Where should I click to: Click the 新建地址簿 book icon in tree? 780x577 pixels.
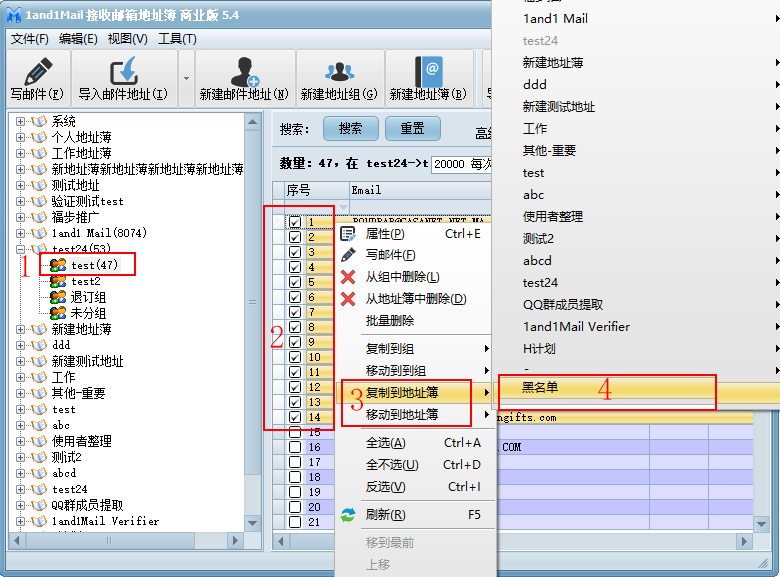39,329
